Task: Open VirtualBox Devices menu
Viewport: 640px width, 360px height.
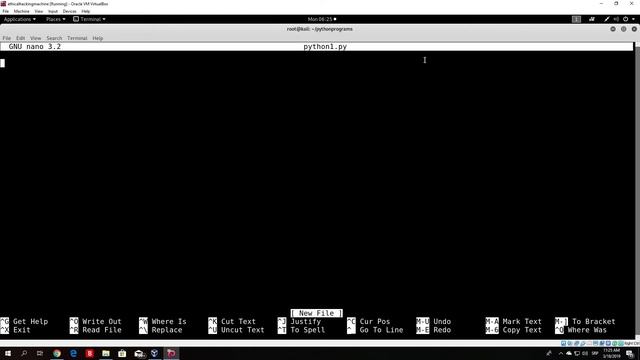Action: point(69,11)
